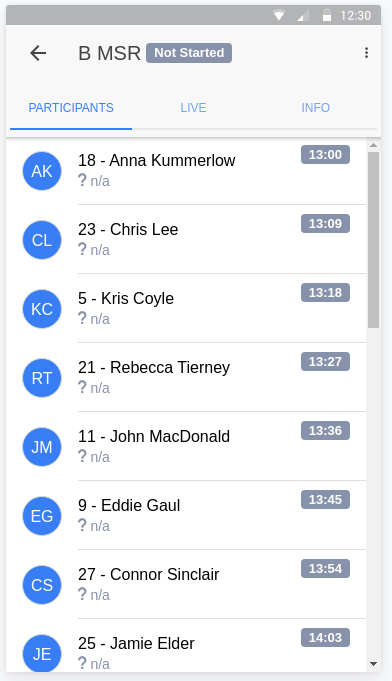
Task: Tap the CL avatar for Chris Lee
Action: pos(42,240)
